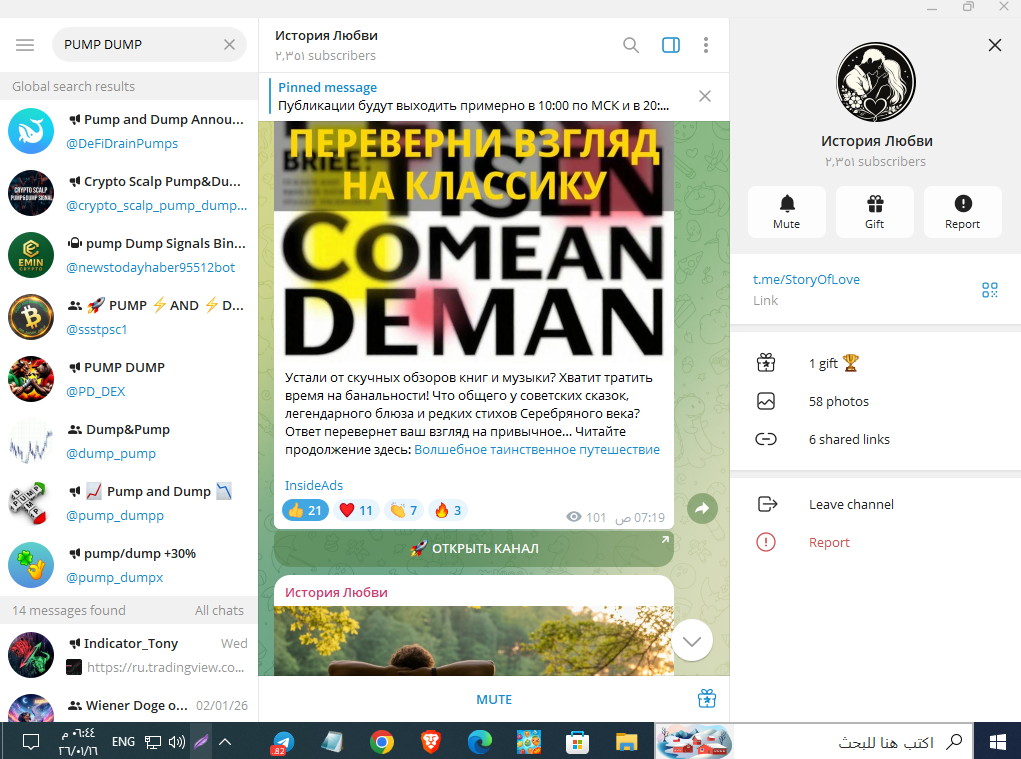
Task: Show the channel QR code
Action: (x=989, y=290)
